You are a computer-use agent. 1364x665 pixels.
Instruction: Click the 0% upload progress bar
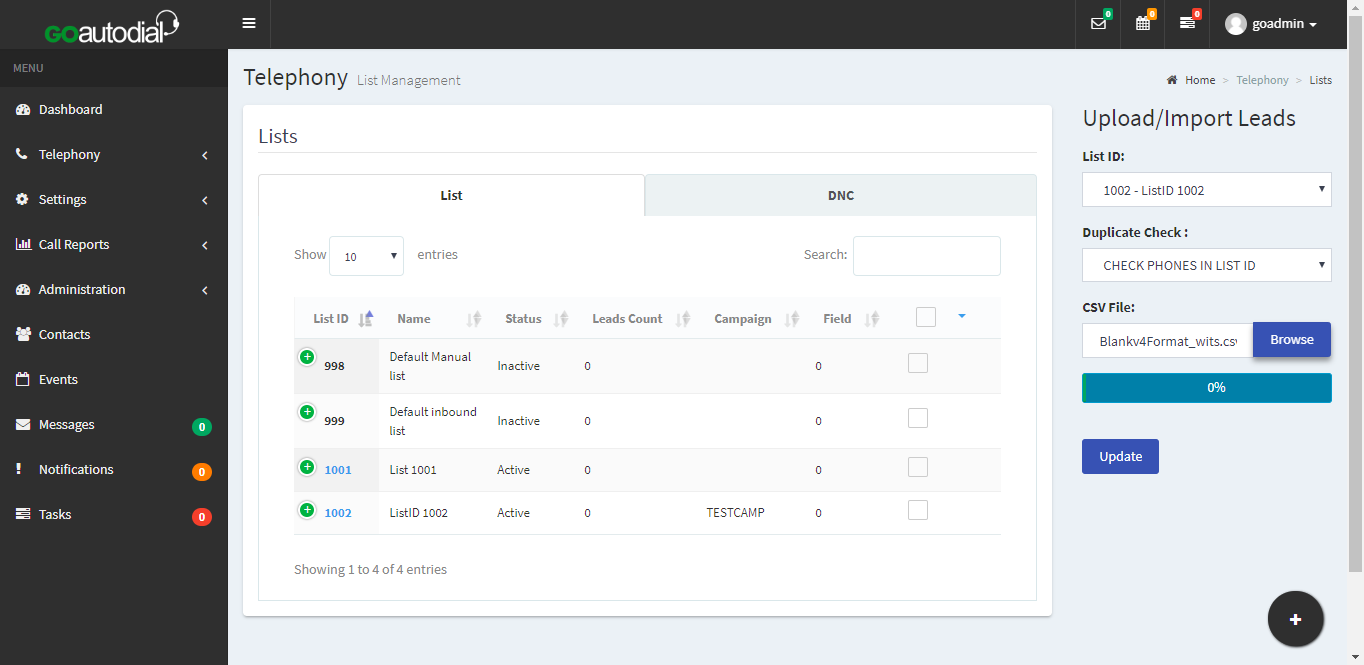[x=1207, y=388]
